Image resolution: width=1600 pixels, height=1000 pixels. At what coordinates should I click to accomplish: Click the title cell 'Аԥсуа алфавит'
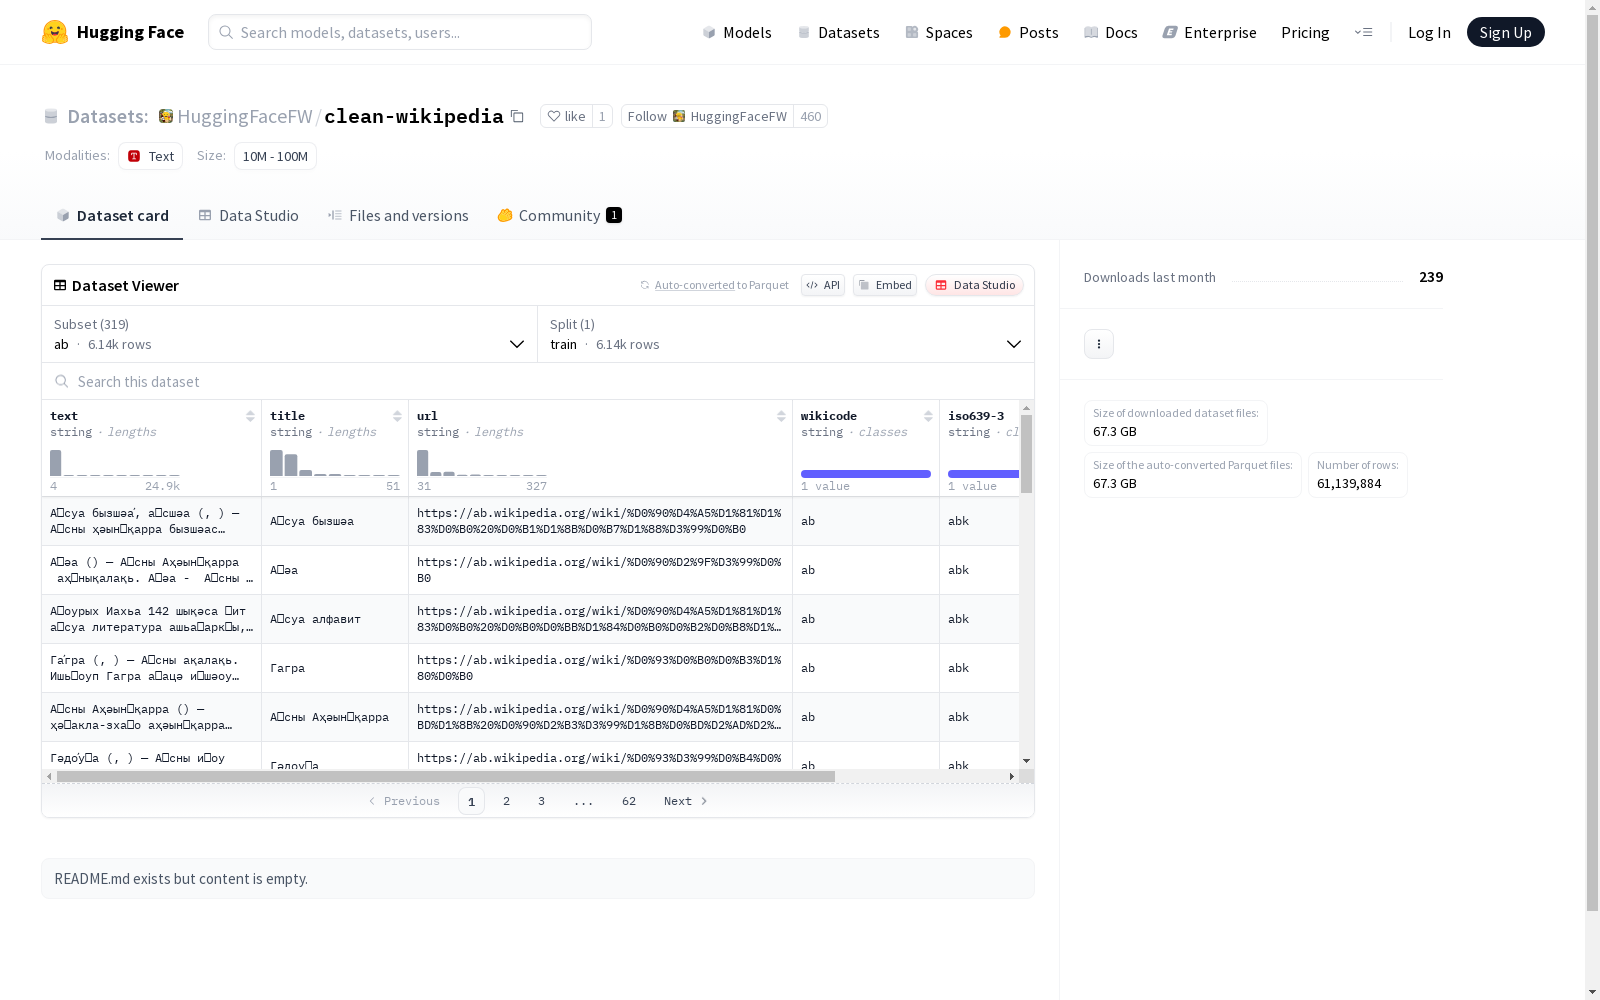click(x=315, y=619)
